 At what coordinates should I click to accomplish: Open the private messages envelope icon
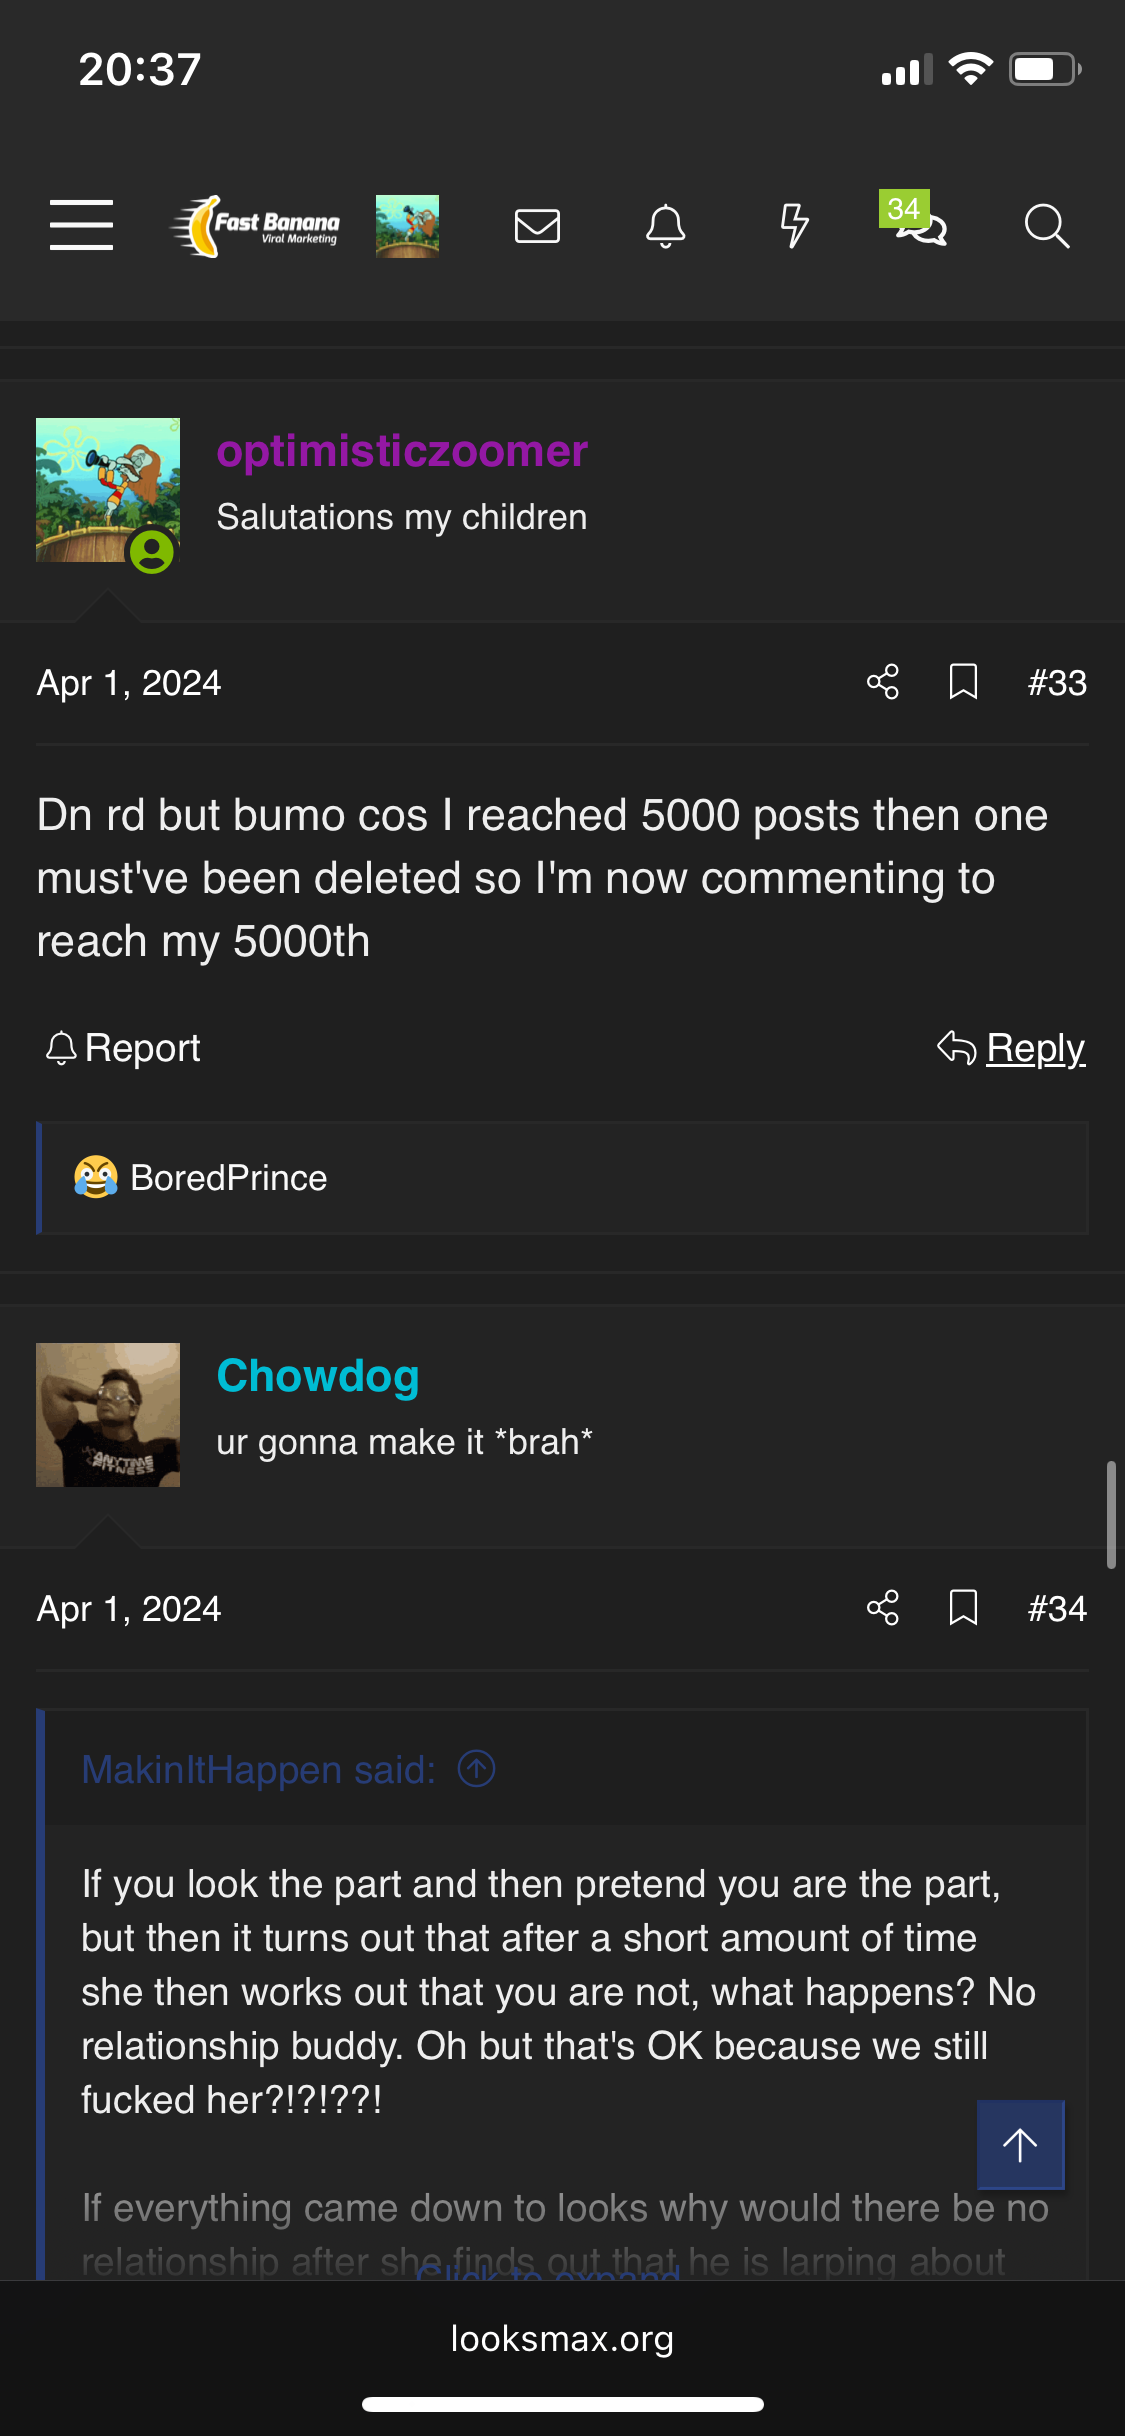(537, 226)
